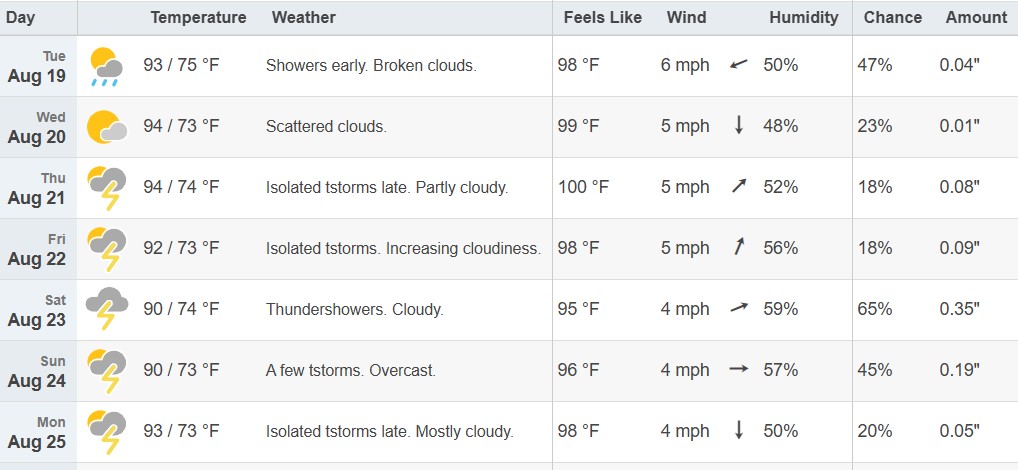Click the Amount column header
Screen dimensions: 1018x470
point(976,18)
